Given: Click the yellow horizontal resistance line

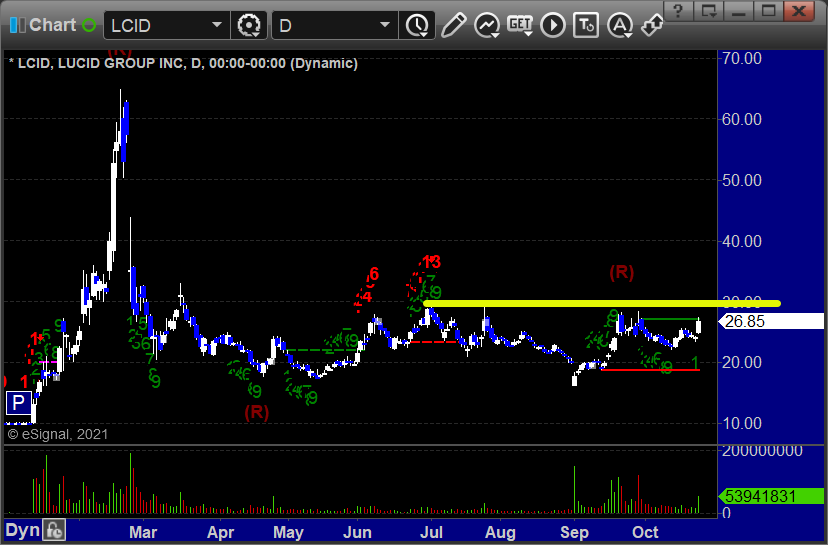Looking at the screenshot, I should 602,304.
